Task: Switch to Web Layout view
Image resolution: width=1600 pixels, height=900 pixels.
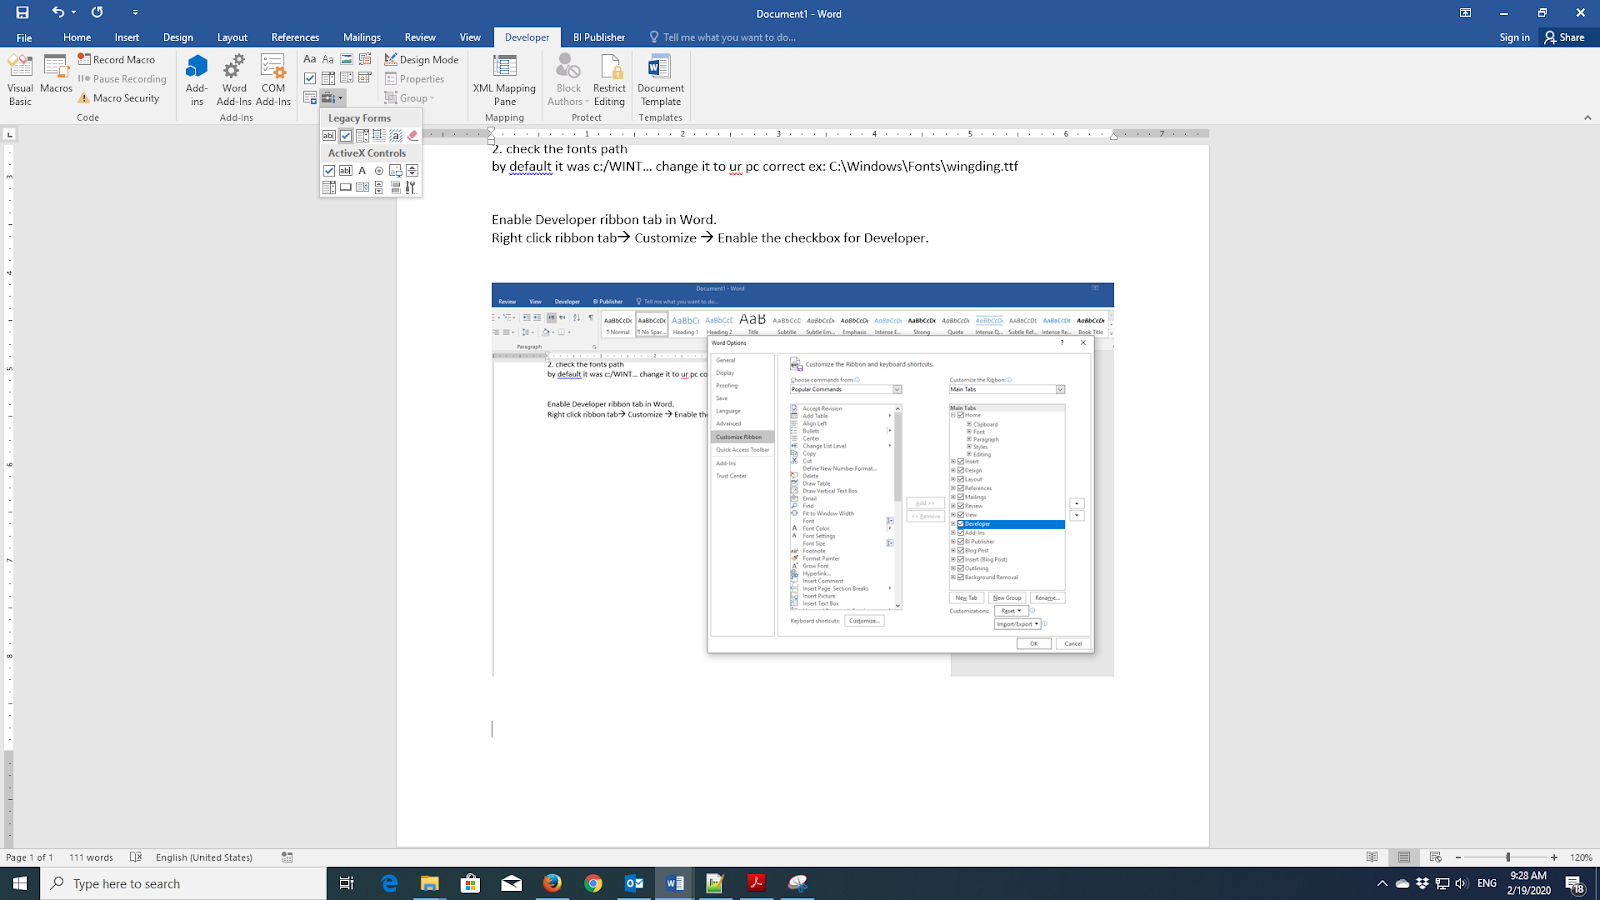Action: click(x=1435, y=857)
